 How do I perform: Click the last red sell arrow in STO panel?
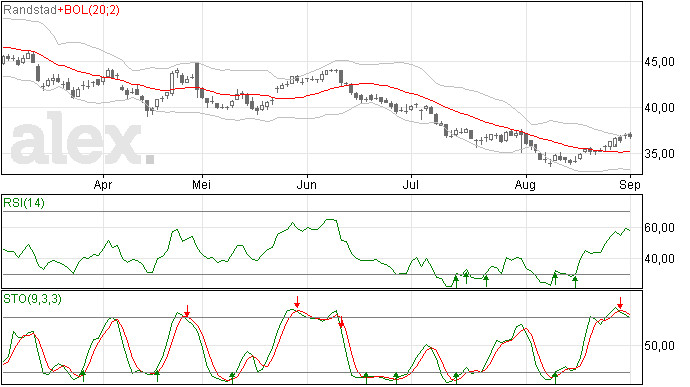(x=620, y=303)
